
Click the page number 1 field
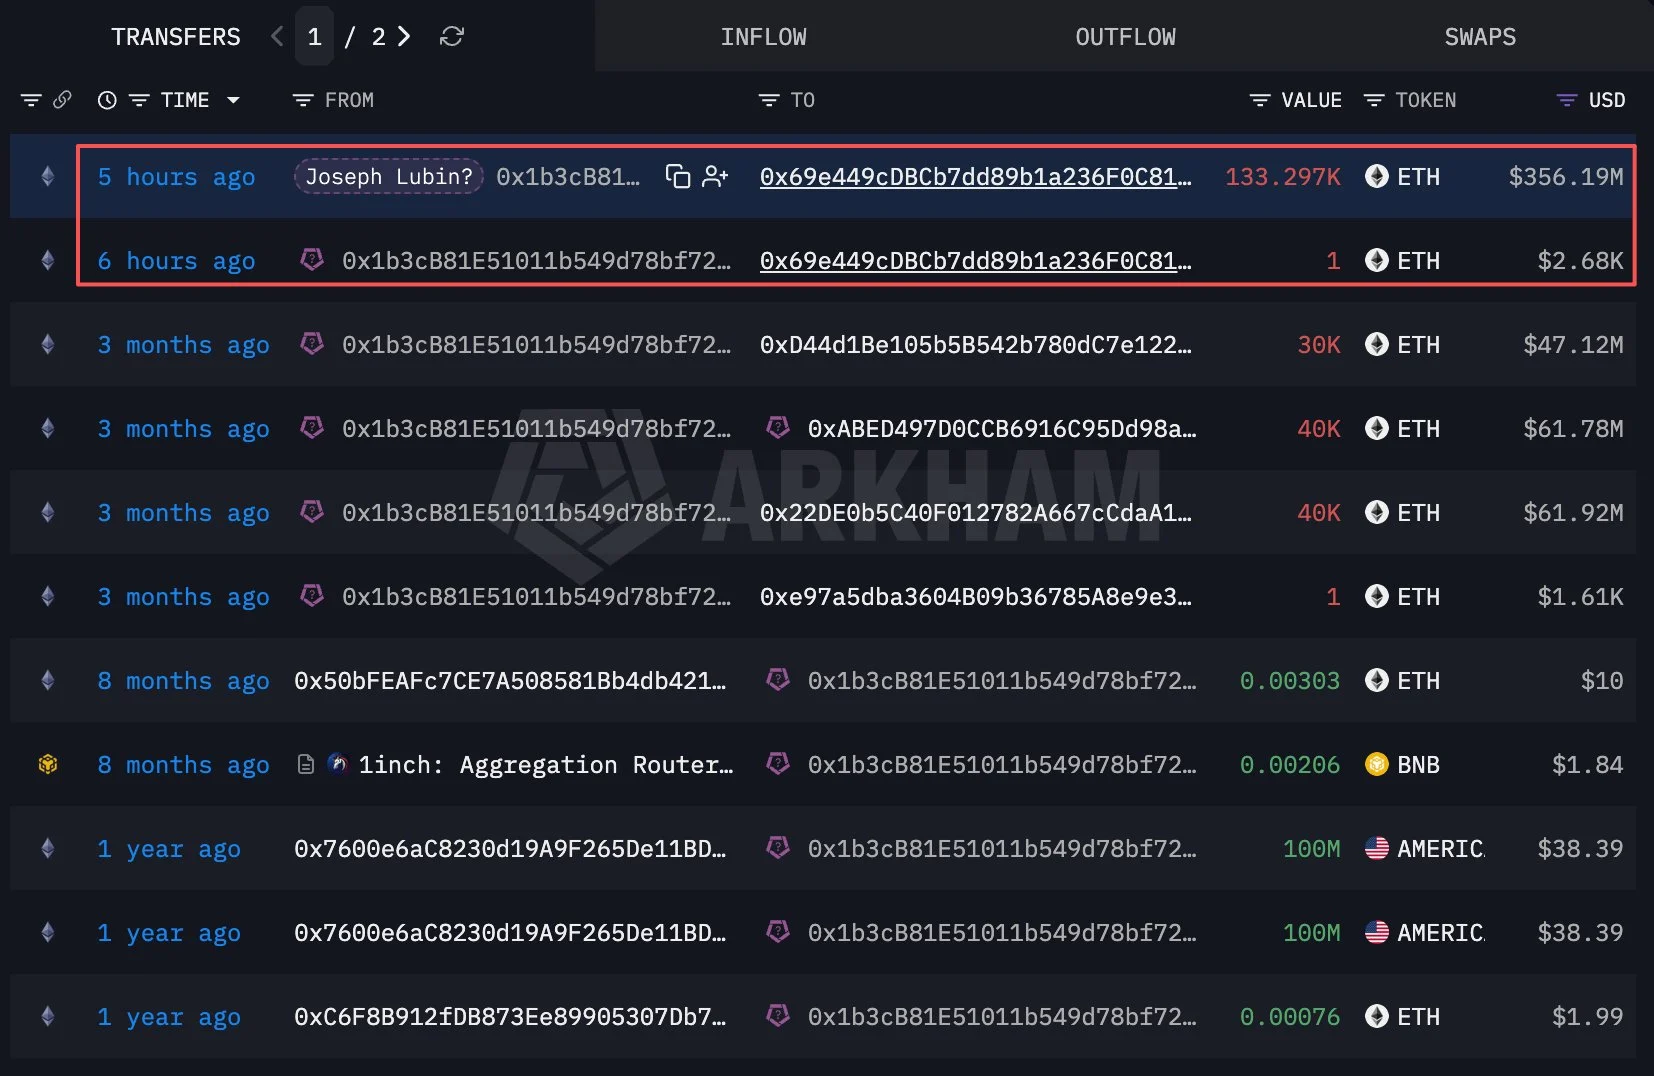[x=314, y=37]
